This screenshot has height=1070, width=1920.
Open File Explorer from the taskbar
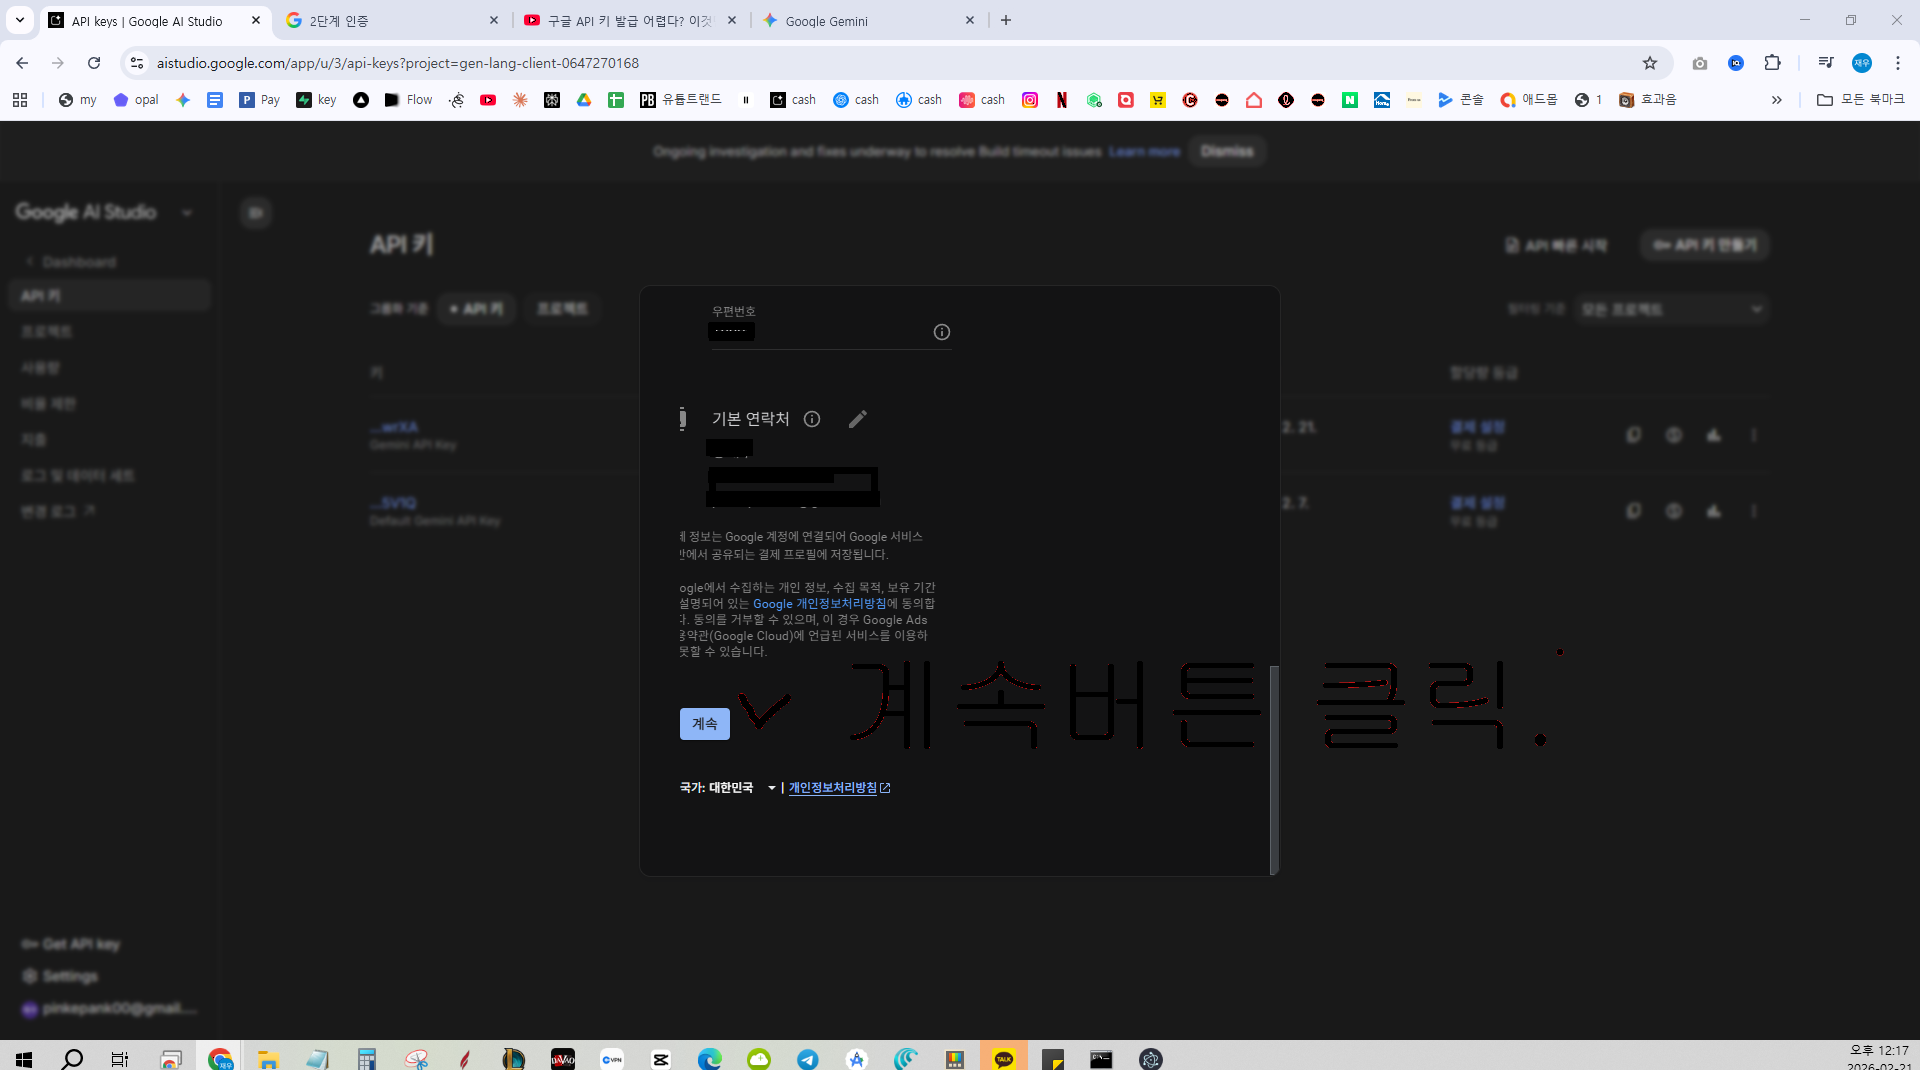click(x=268, y=1058)
